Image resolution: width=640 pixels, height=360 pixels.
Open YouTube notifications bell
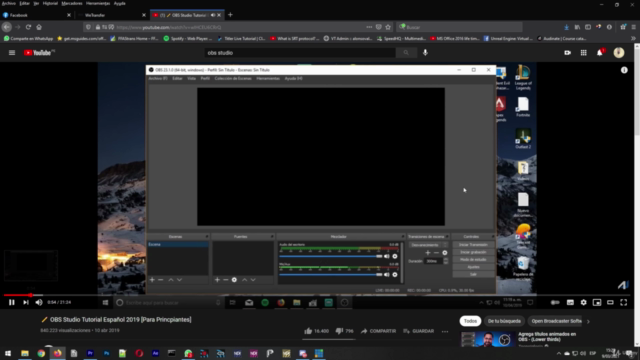[600, 53]
